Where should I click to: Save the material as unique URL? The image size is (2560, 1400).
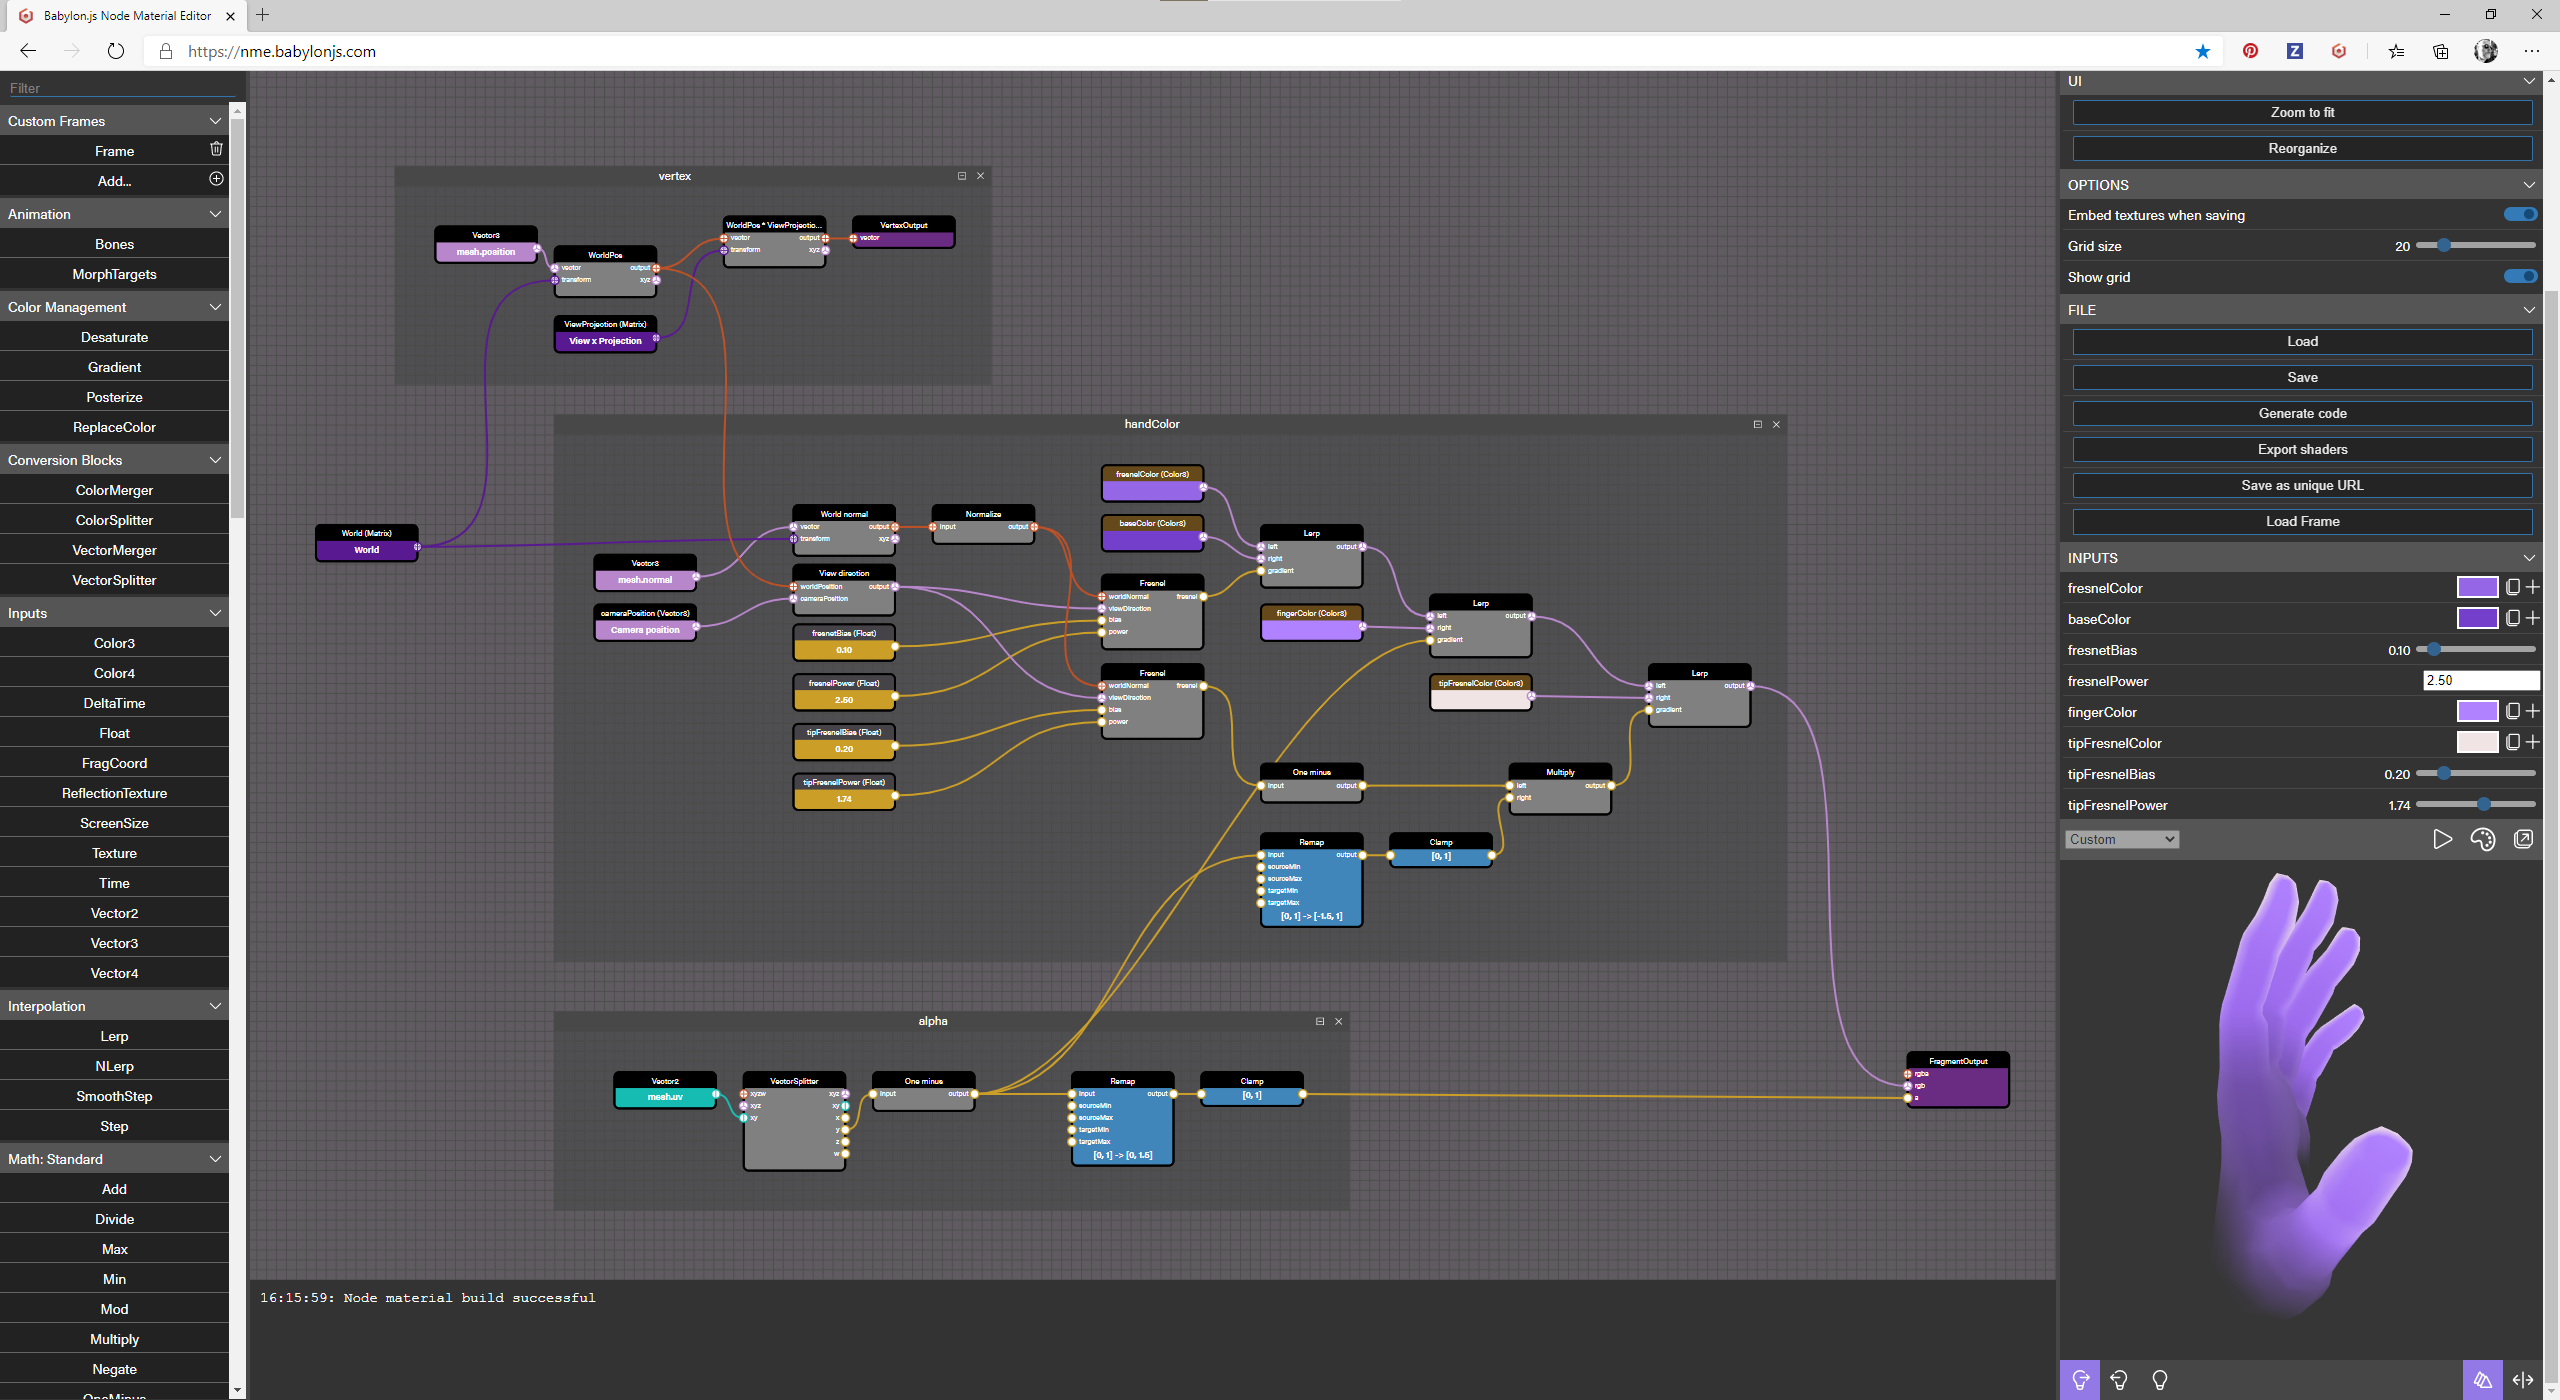click(x=2301, y=485)
